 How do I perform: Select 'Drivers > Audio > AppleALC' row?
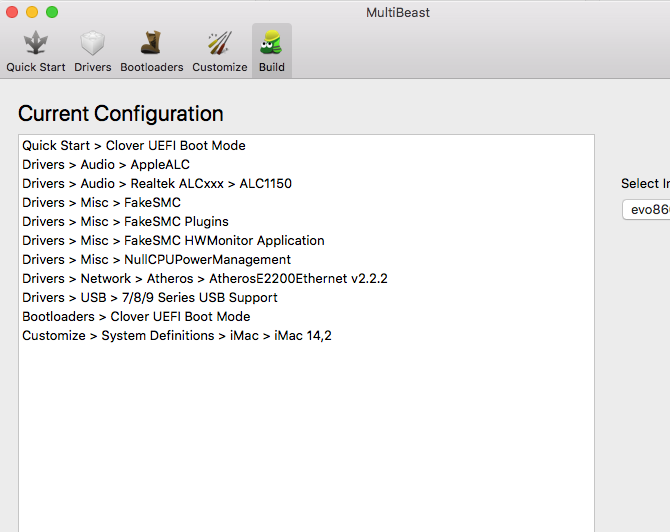(306, 165)
